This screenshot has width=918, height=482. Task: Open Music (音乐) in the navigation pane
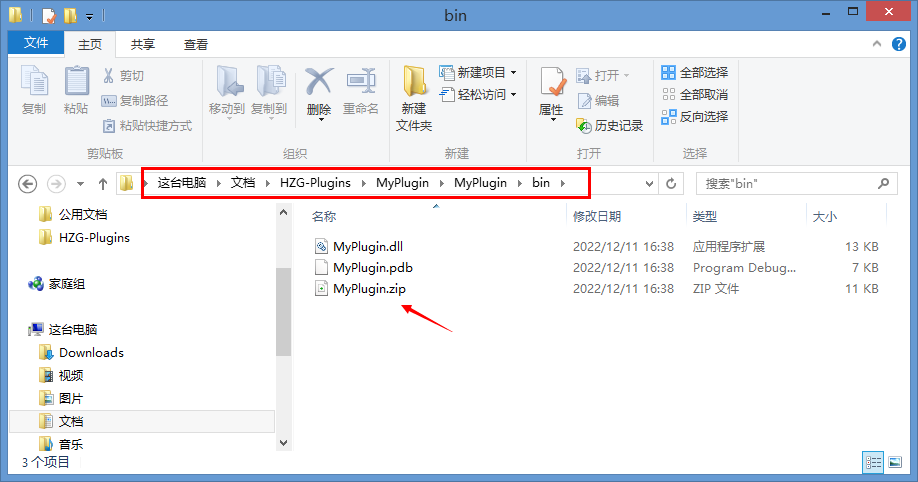[x=61, y=444]
